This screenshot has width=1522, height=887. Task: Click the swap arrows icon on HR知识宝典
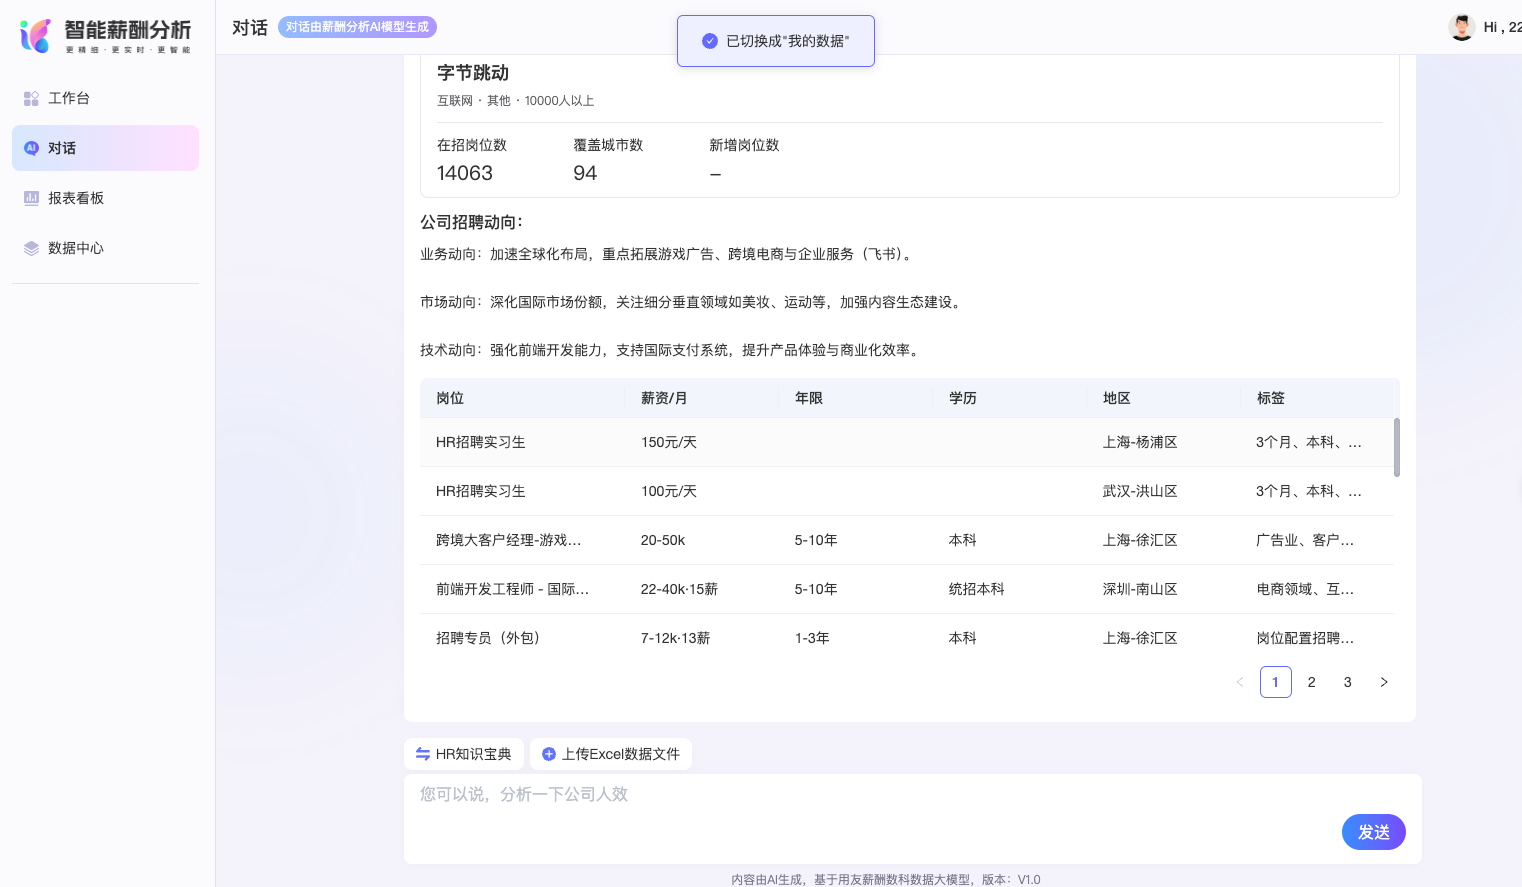pyautogui.click(x=421, y=753)
